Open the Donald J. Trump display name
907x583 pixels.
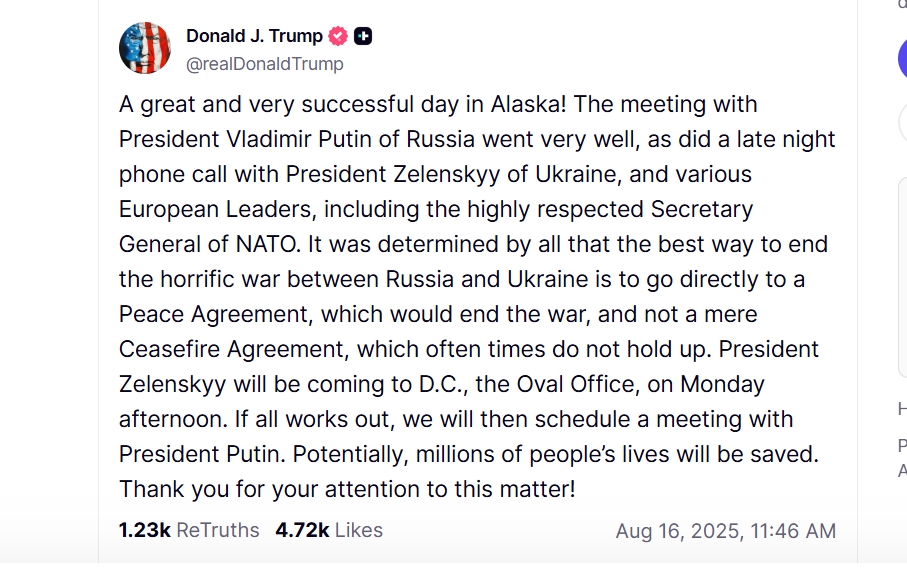[254, 36]
